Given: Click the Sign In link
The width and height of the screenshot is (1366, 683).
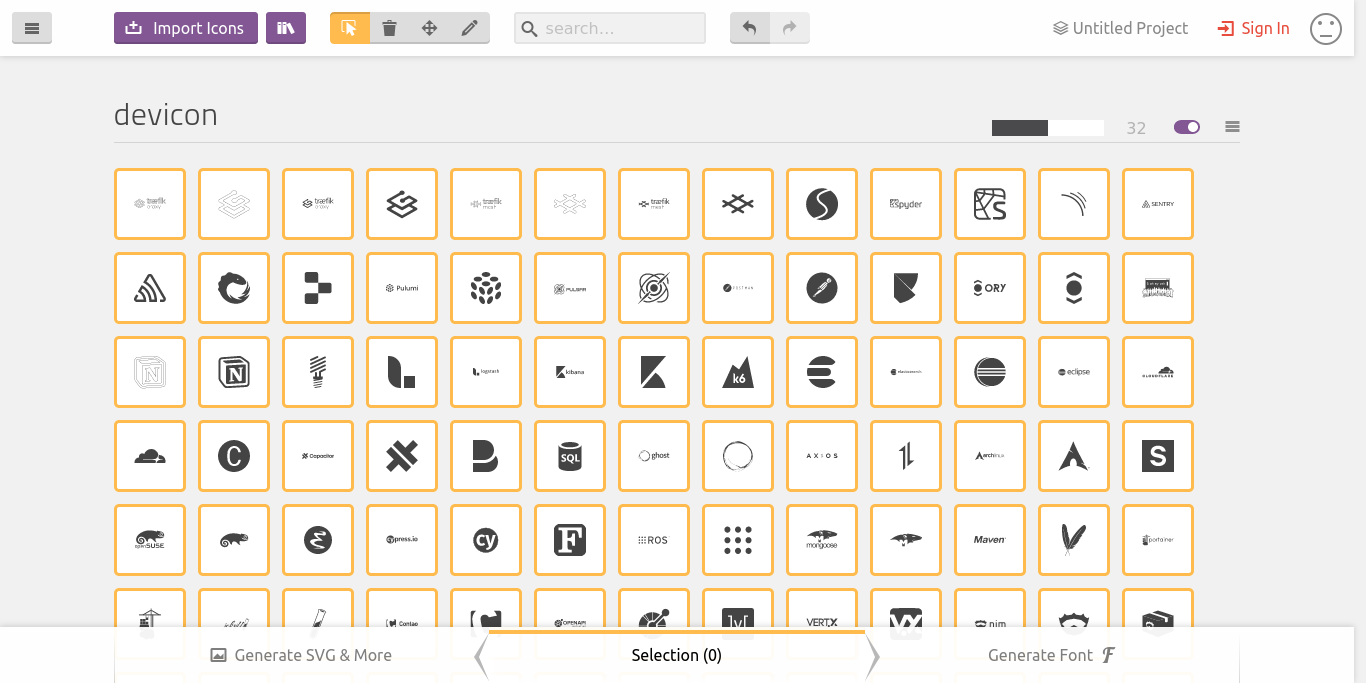Looking at the screenshot, I should tap(1253, 28).
